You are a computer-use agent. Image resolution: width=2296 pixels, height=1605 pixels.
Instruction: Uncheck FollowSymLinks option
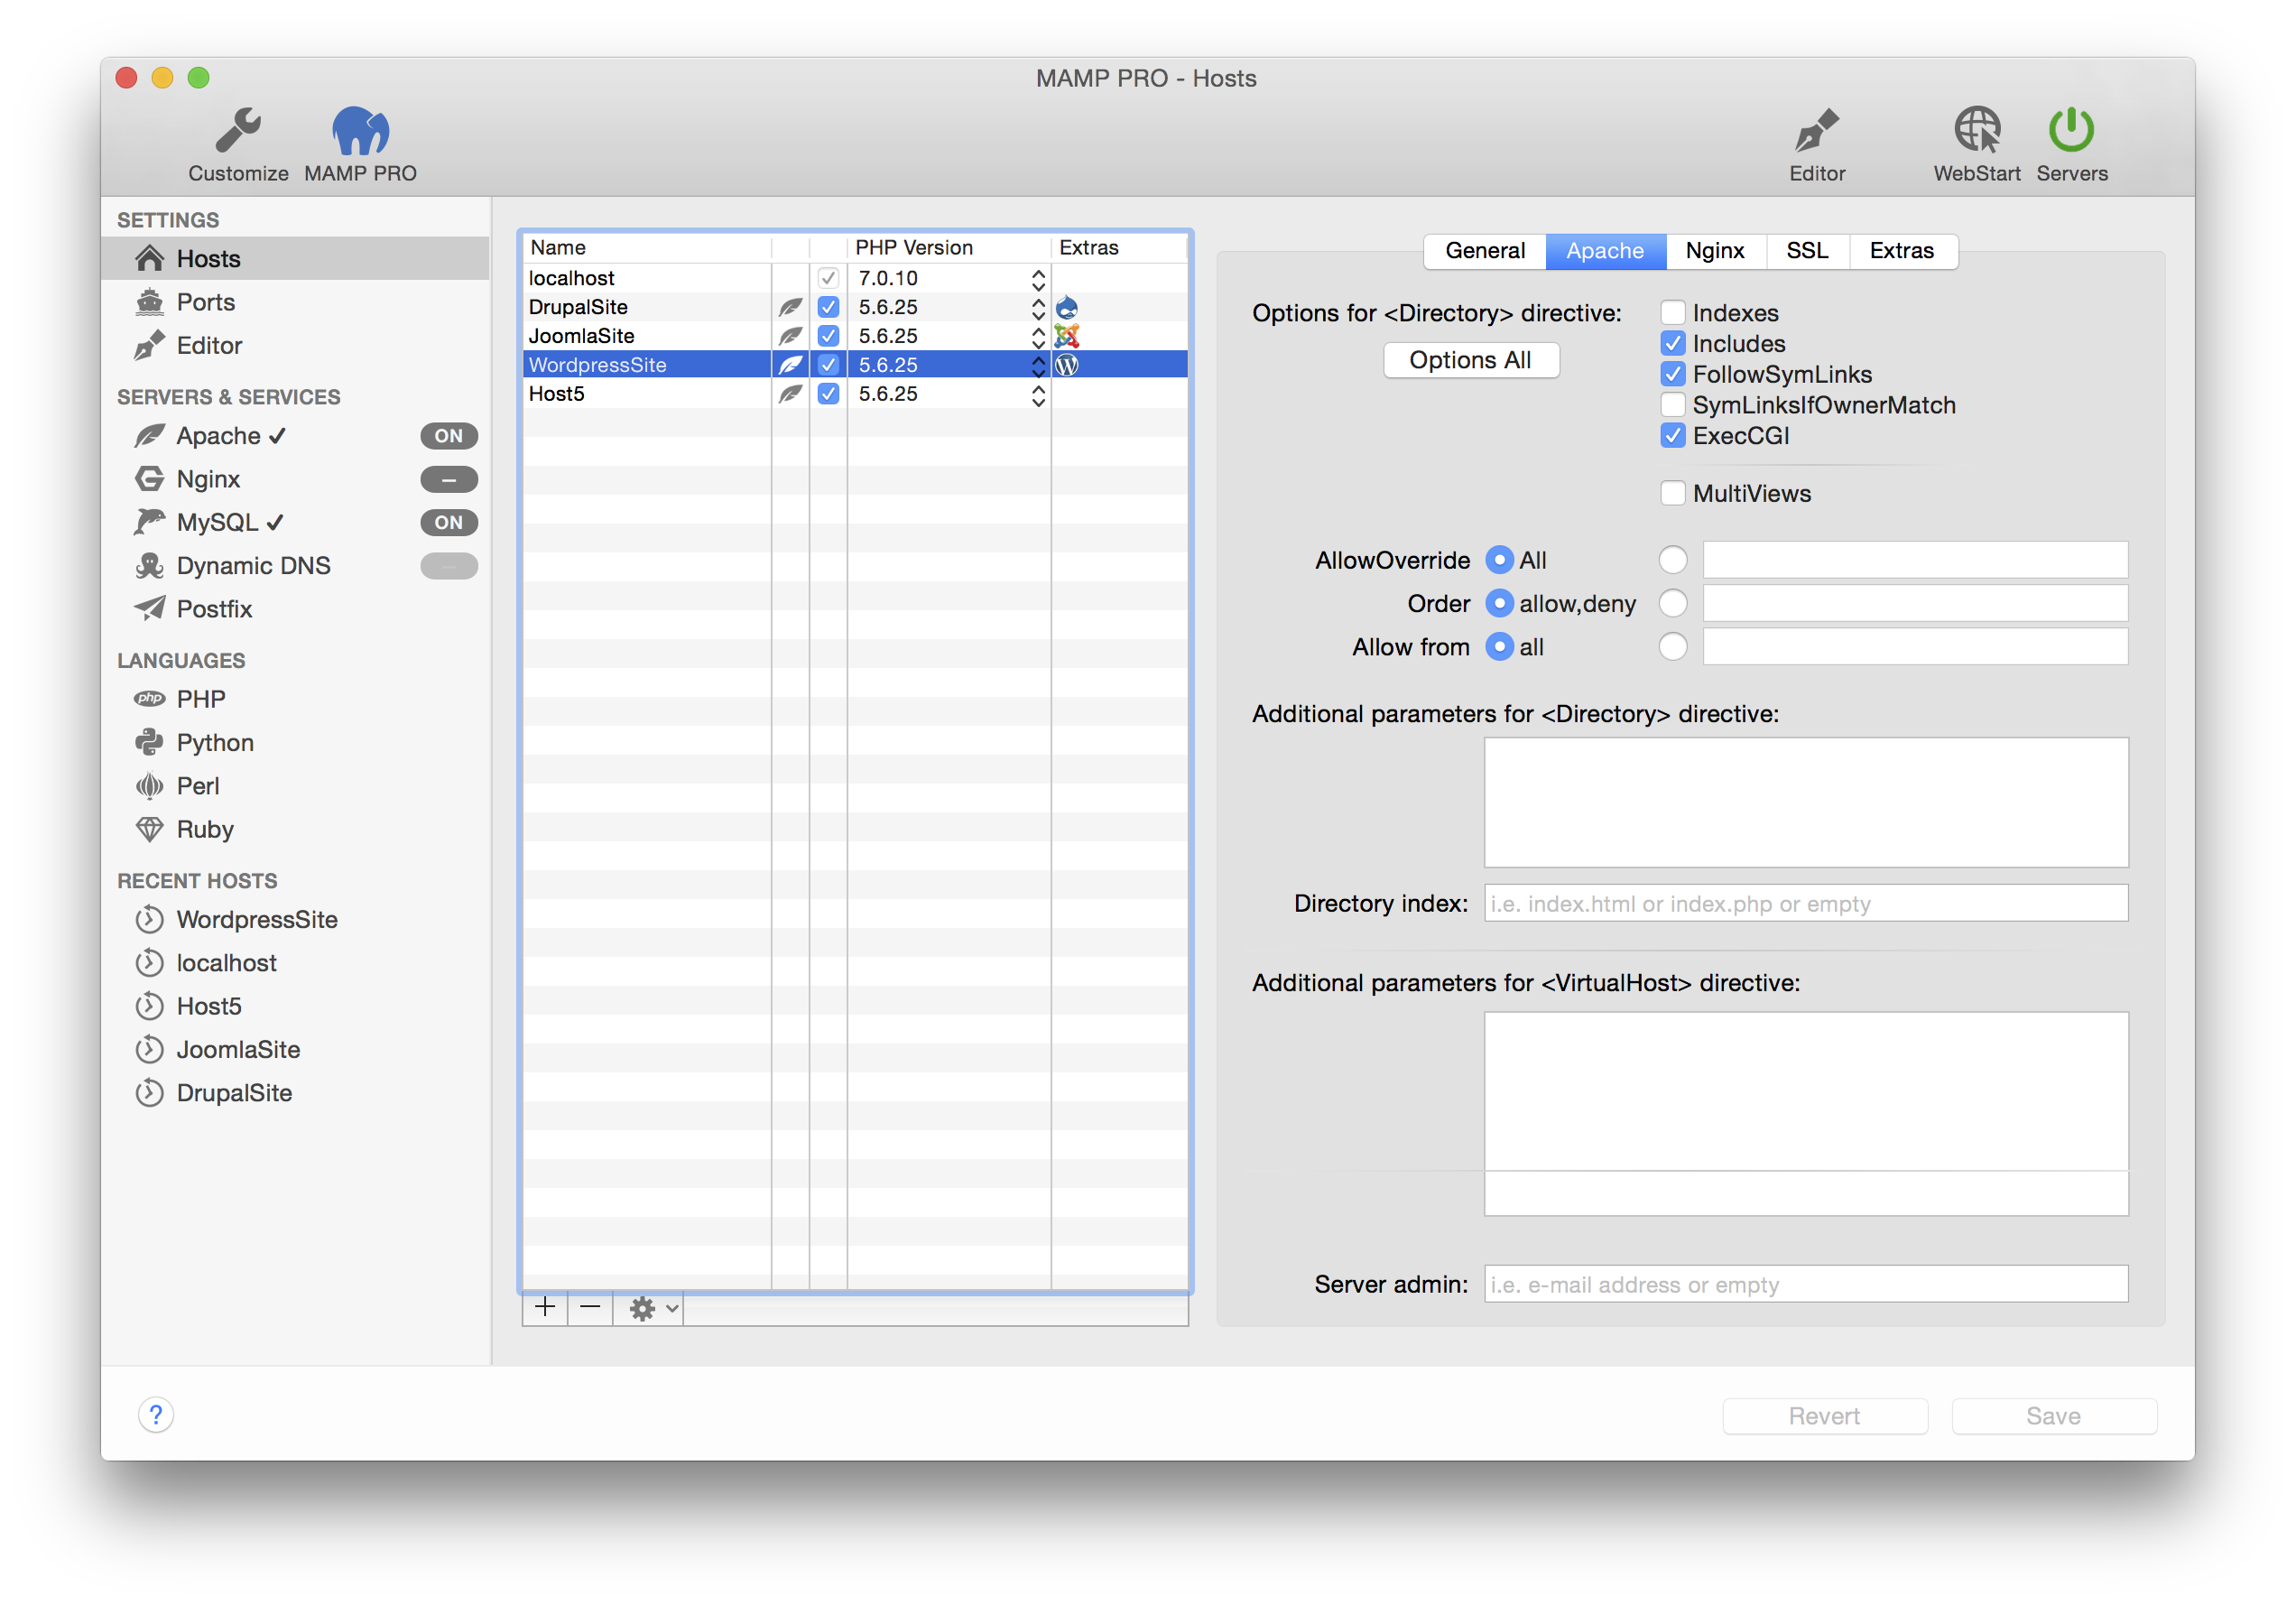(x=1672, y=375)
